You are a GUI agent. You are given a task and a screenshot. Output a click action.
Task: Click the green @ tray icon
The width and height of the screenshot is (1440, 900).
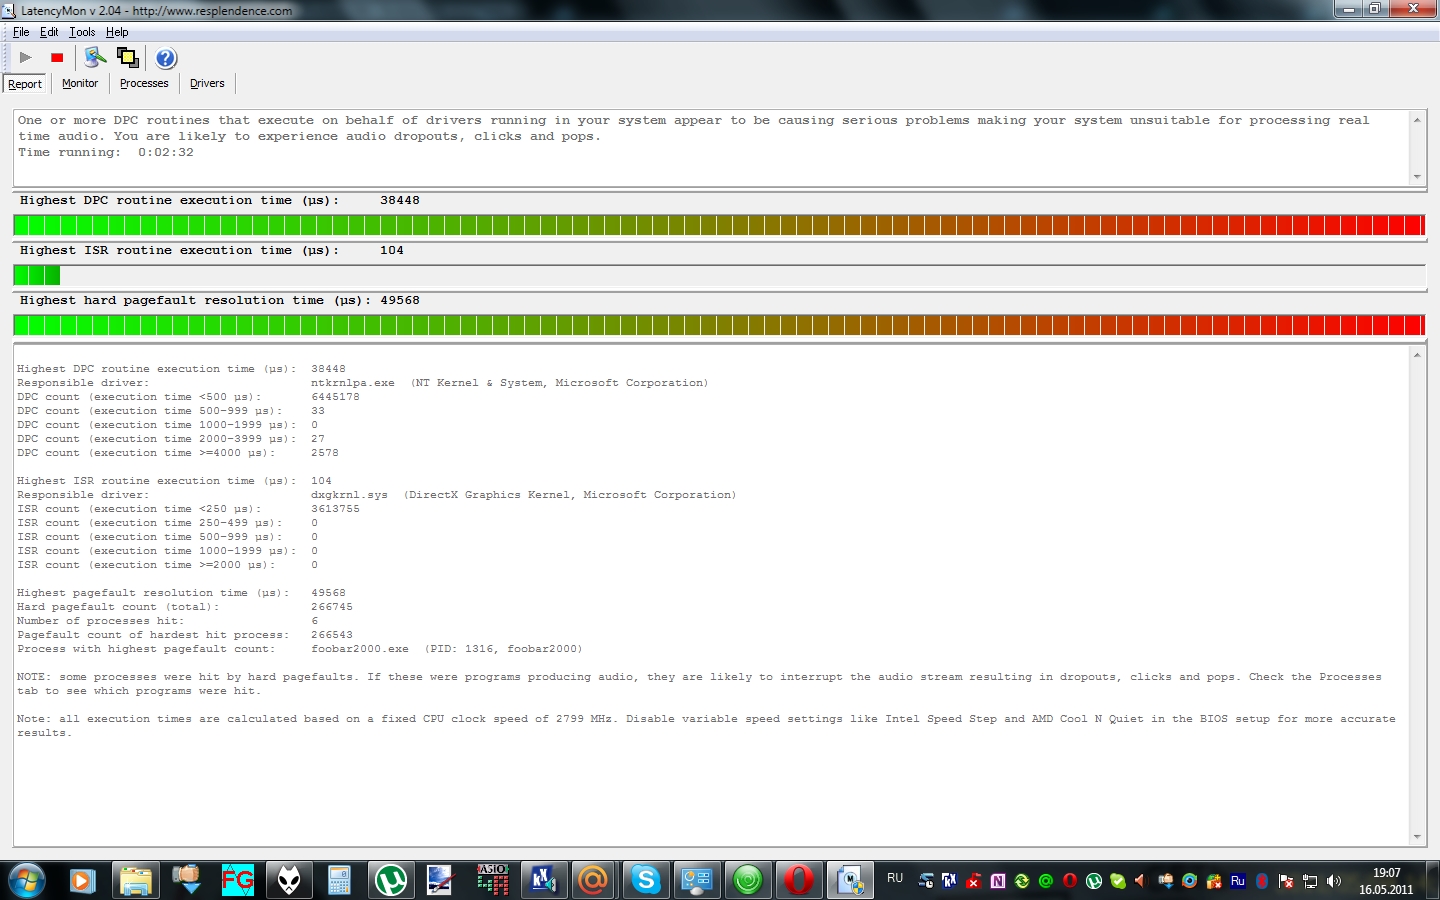1045,881
